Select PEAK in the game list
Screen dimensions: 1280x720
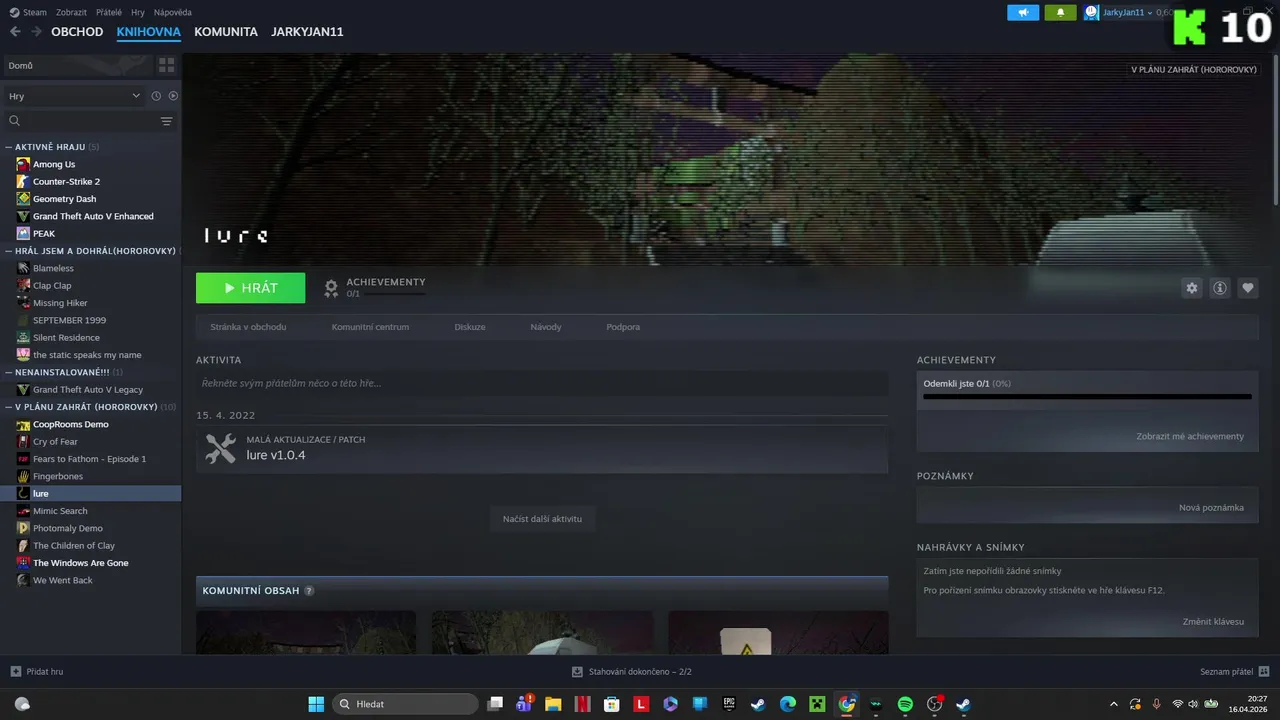pyautogui.click(x=44, y=233)
